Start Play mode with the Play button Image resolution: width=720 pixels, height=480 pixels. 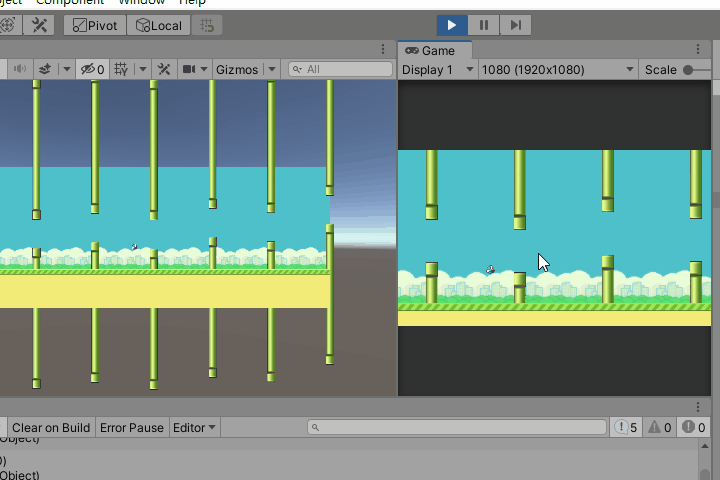coord(452,25)
